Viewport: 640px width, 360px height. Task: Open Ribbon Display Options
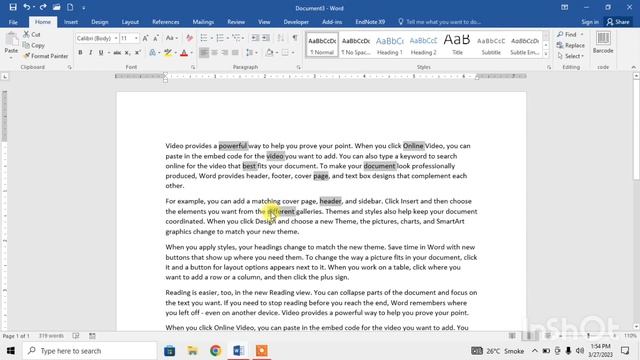coord(564,7)
